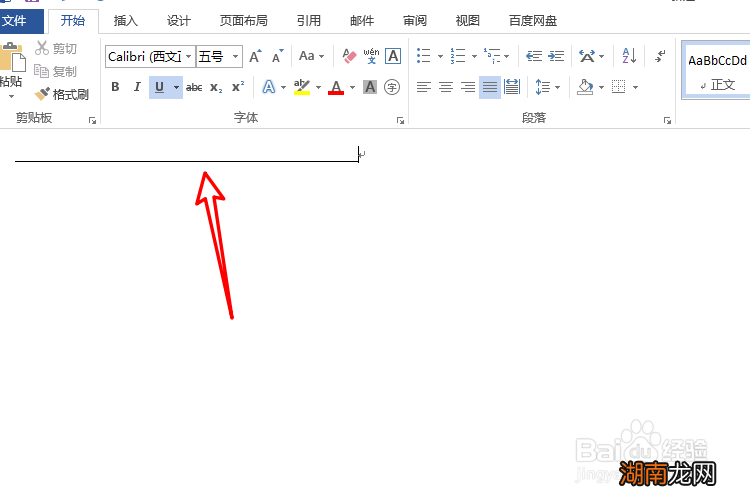Open clipboard pane dialog launcher

coord(92,121)
